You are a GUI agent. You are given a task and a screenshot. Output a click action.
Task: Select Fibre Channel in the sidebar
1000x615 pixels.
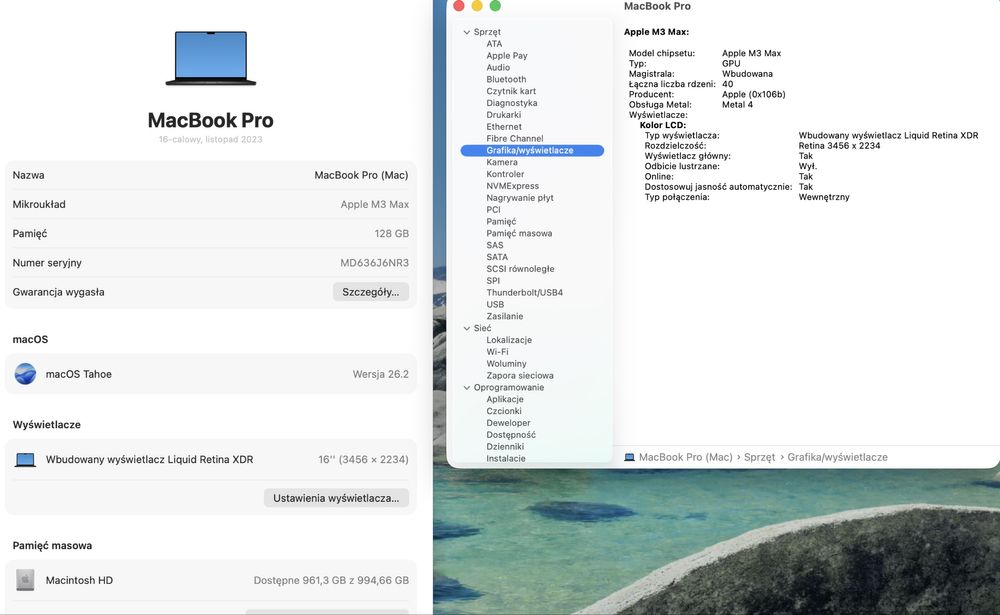pyautogui.click(x=515, y=138)
